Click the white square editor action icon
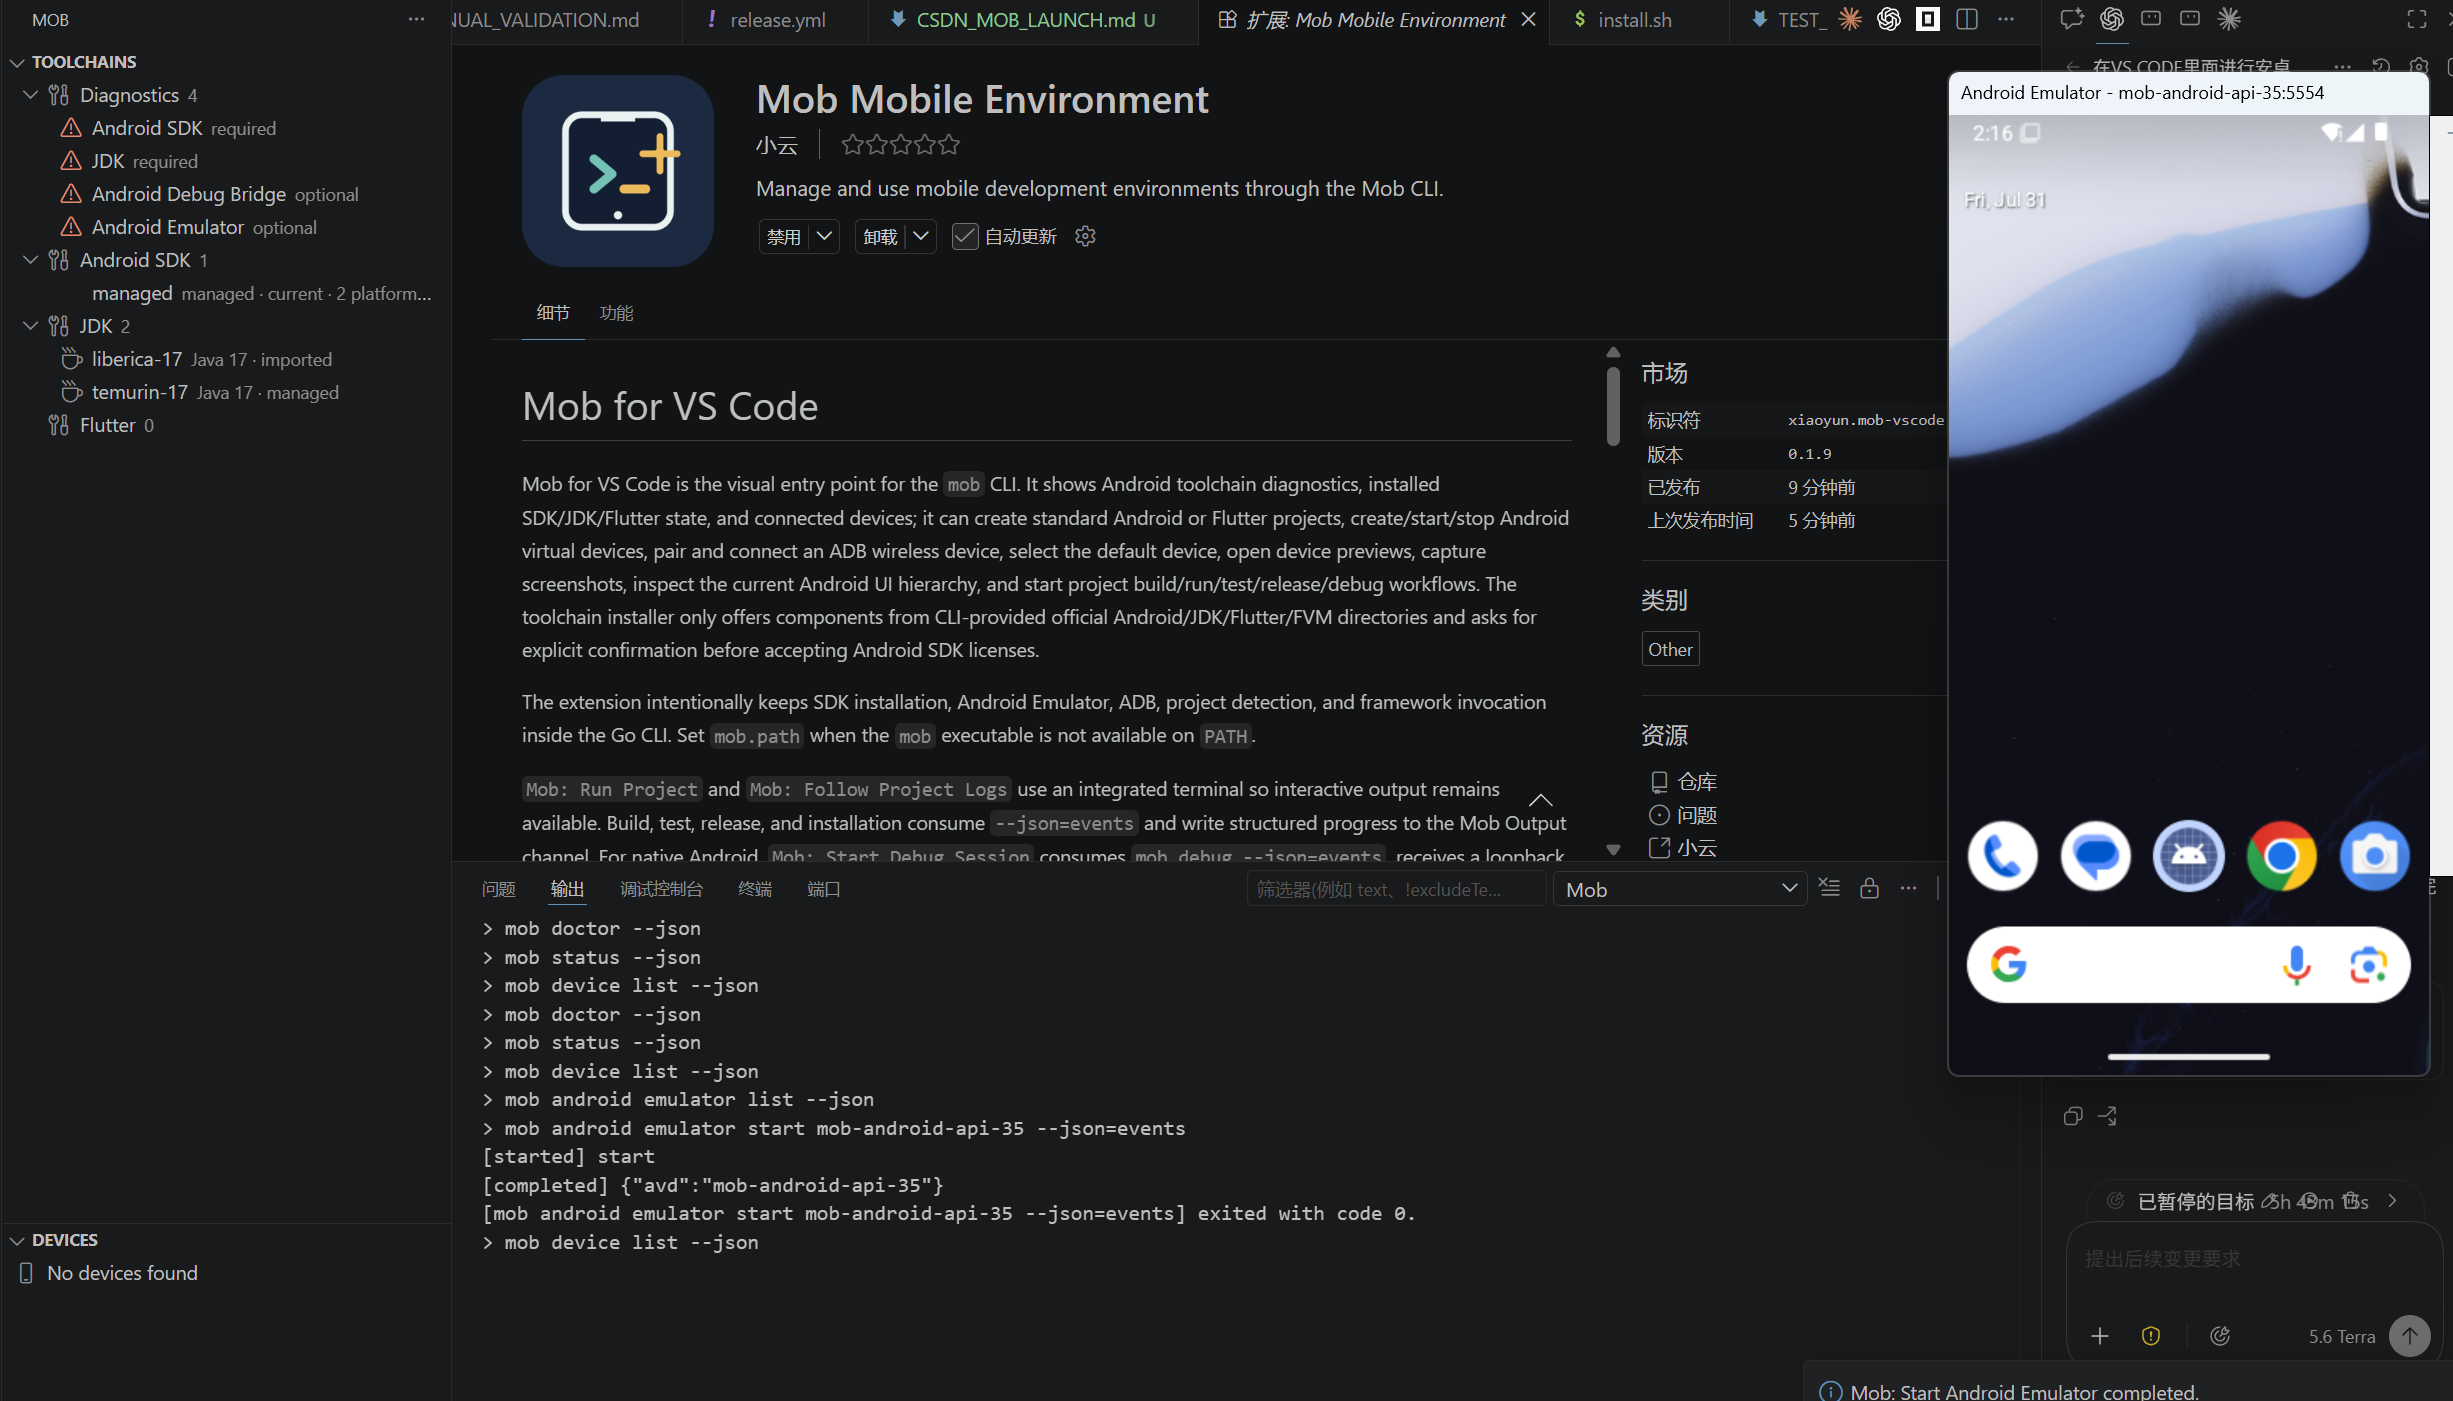Screen dimensions: 2453x1401 click(x=1927, y=19)
